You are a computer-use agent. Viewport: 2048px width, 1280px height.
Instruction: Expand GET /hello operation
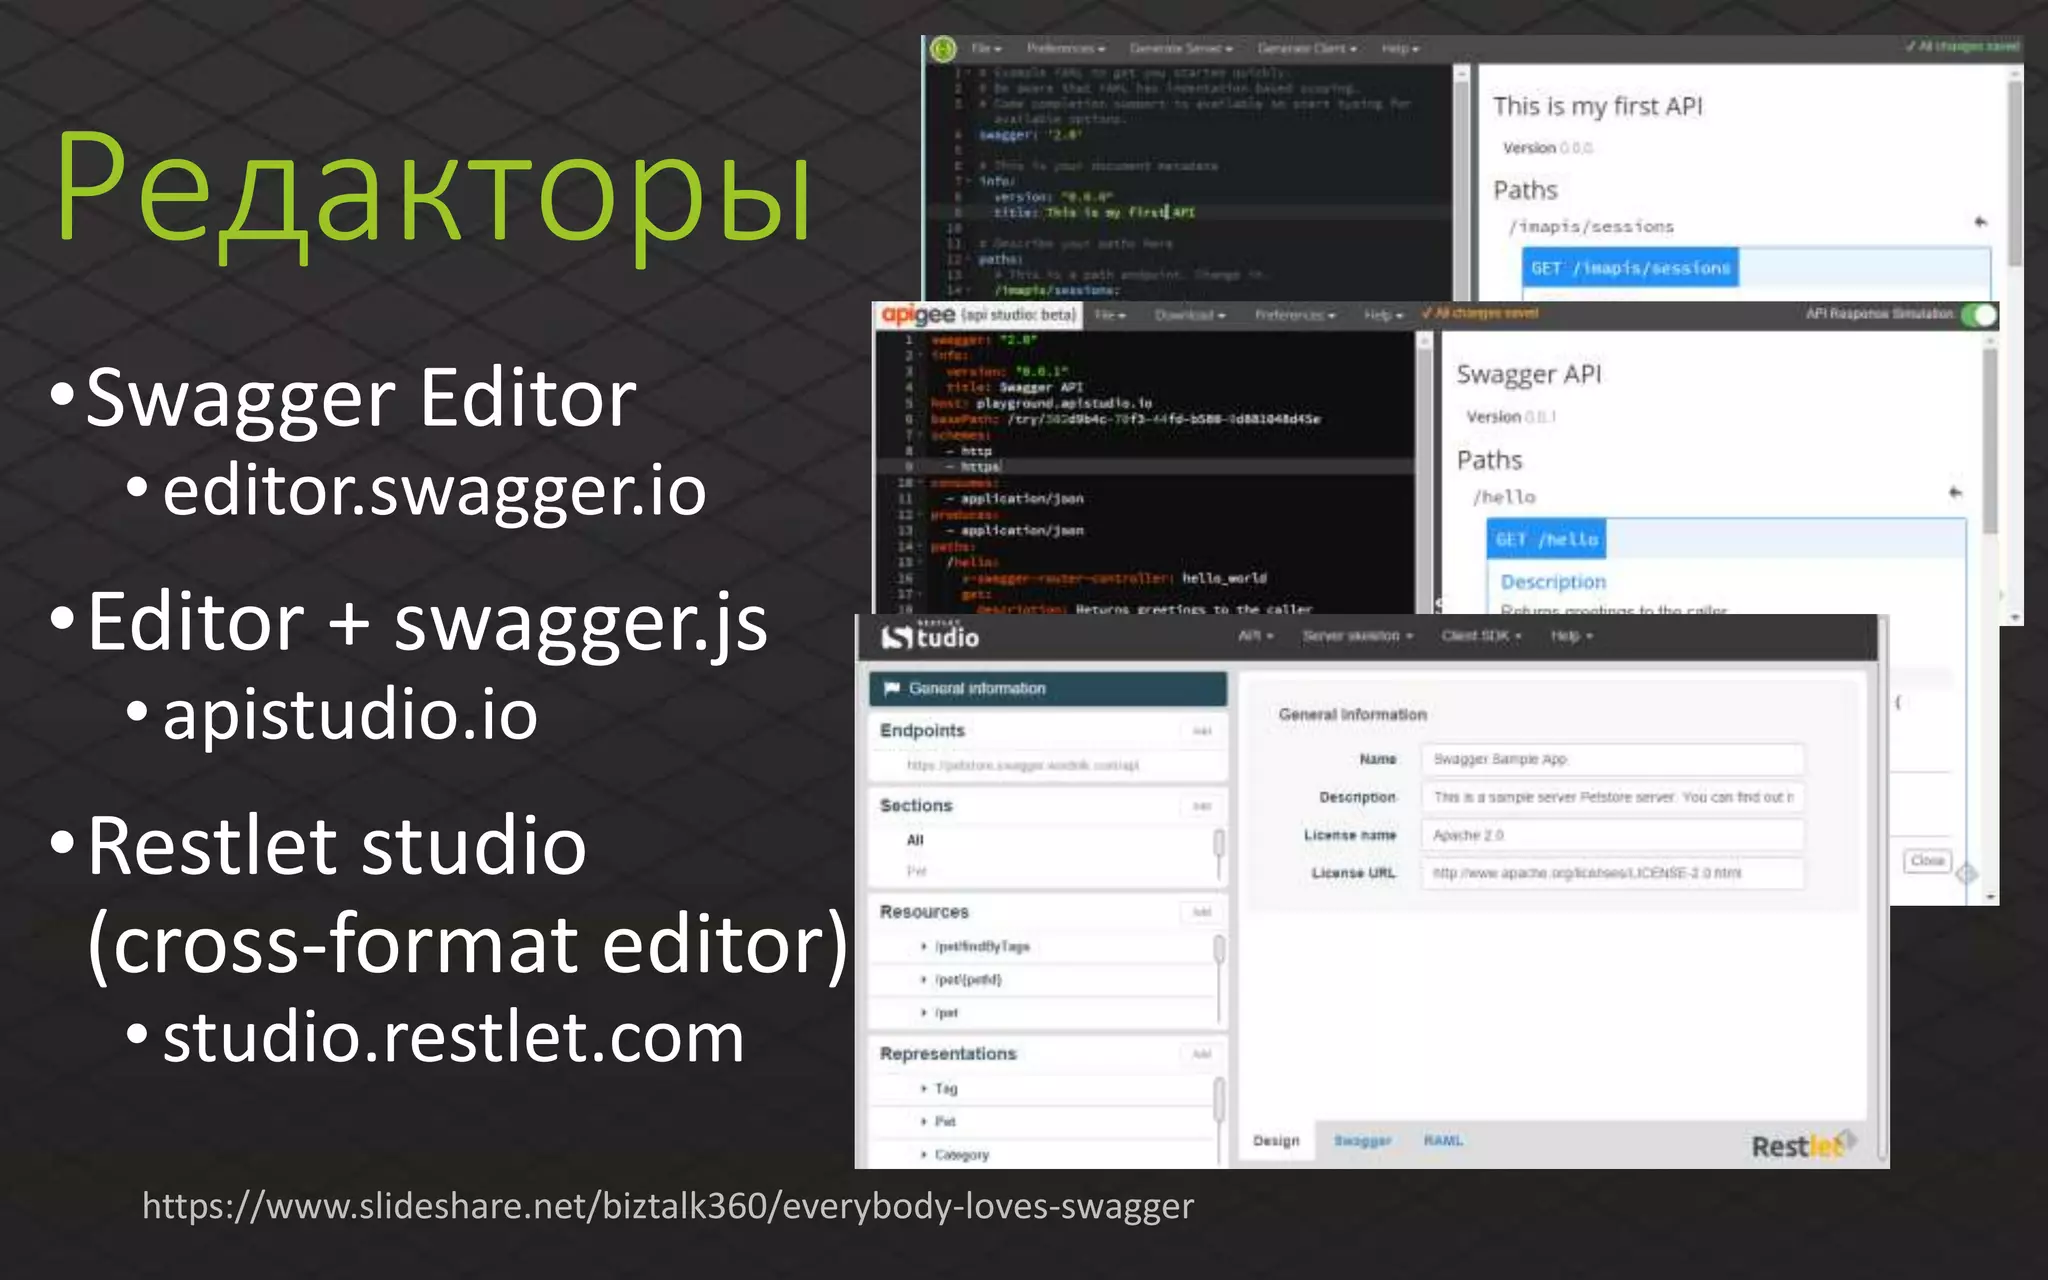pos(1546,540)
